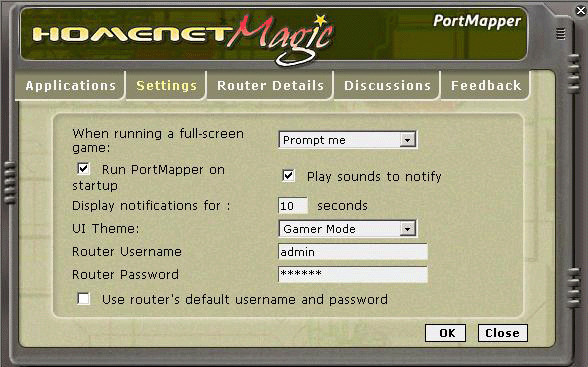Close the PortMapper window with the X icon
This screenshot has height=367, width=588.
click(x=581, y=10)
